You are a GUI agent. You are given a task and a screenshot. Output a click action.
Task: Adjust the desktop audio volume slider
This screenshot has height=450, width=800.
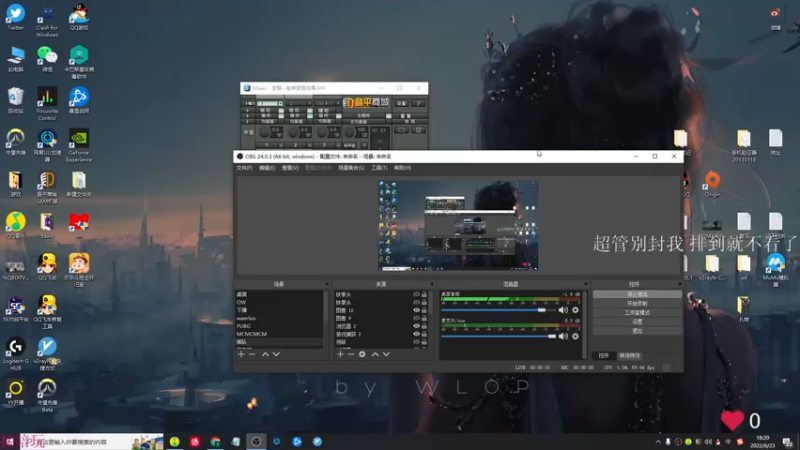pyautogui.click(x=498, y=310)
